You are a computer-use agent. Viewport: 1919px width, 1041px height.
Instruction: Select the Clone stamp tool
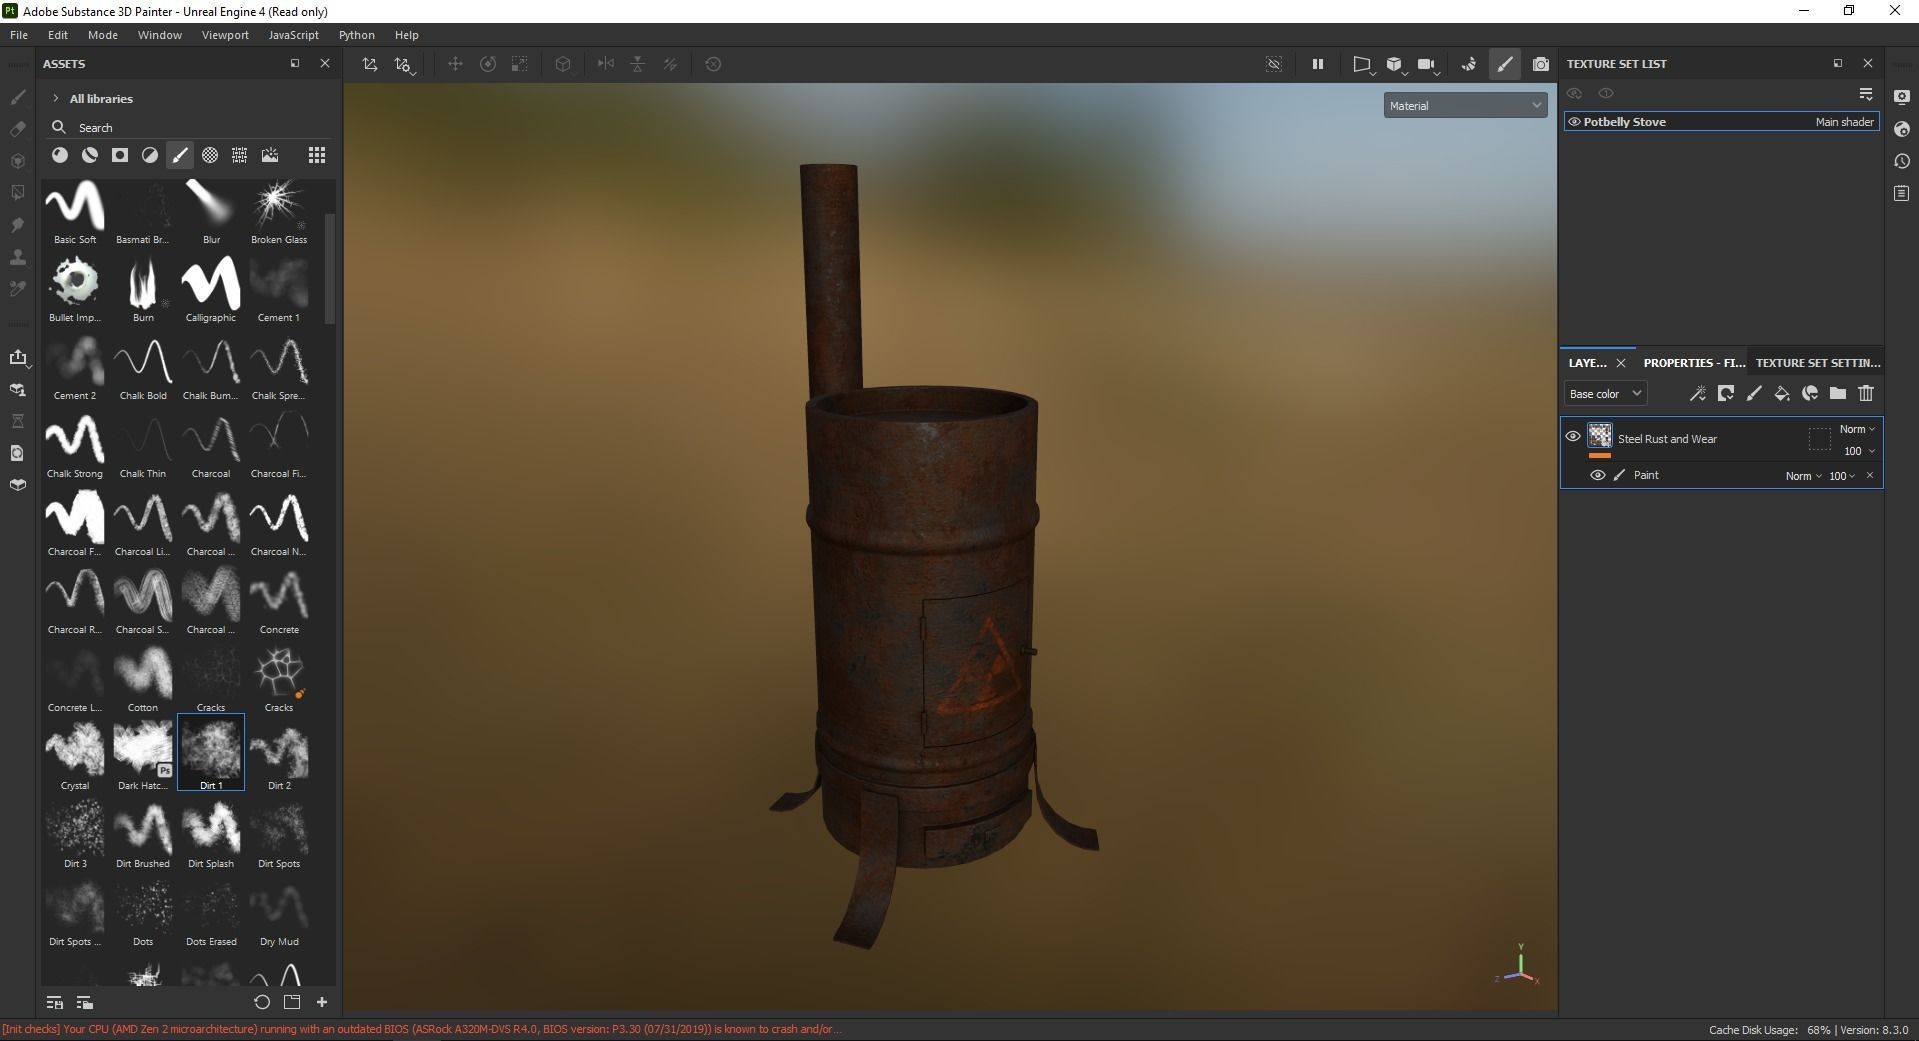(x=17, y=257)
